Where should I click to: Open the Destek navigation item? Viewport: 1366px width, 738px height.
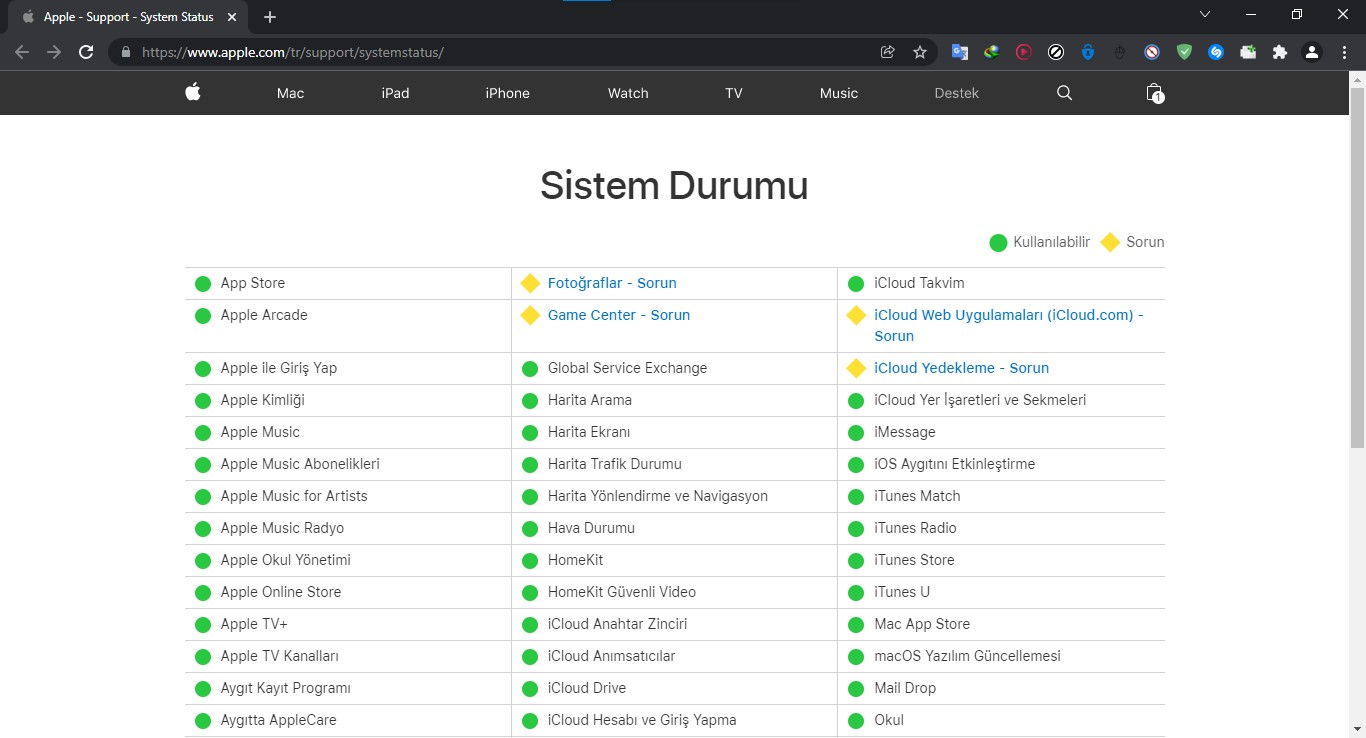coord(957,93)
